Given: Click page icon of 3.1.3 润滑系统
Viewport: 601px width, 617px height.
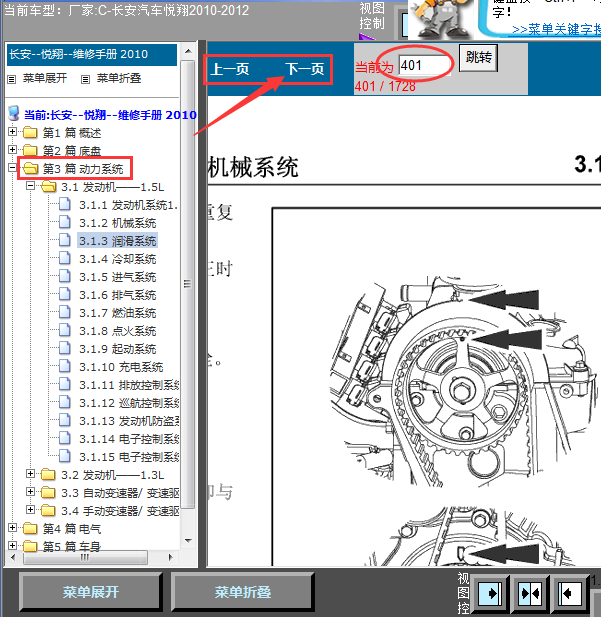Looking at the screenshot, I should [65, 240].
